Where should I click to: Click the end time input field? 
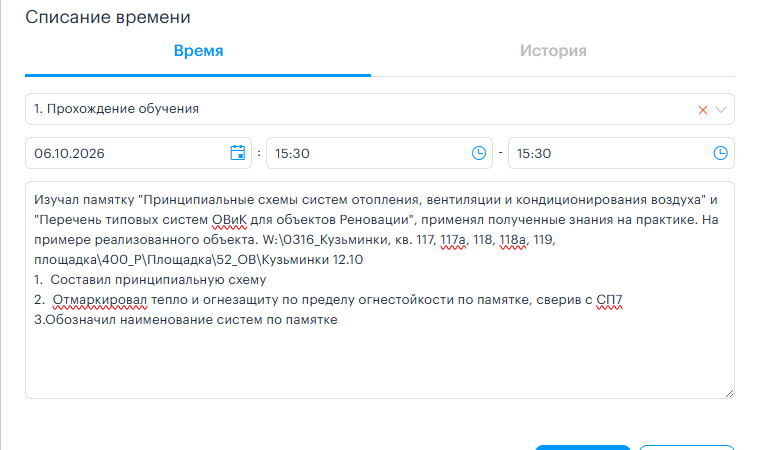[621, 153]
